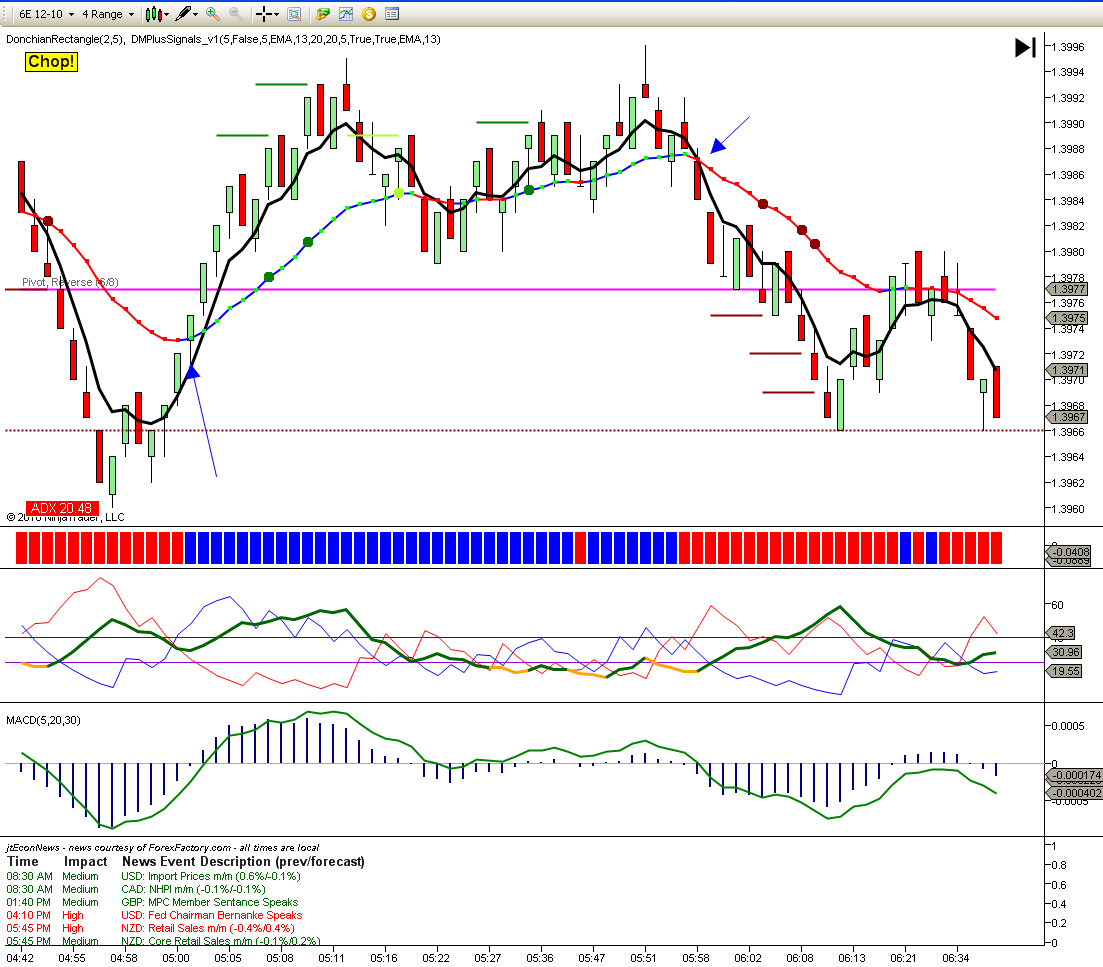This screenshot has height=967, width=1103.
Task: Select the GBP: MPC Member Sentance Speaks row
Action: (152, 902)
